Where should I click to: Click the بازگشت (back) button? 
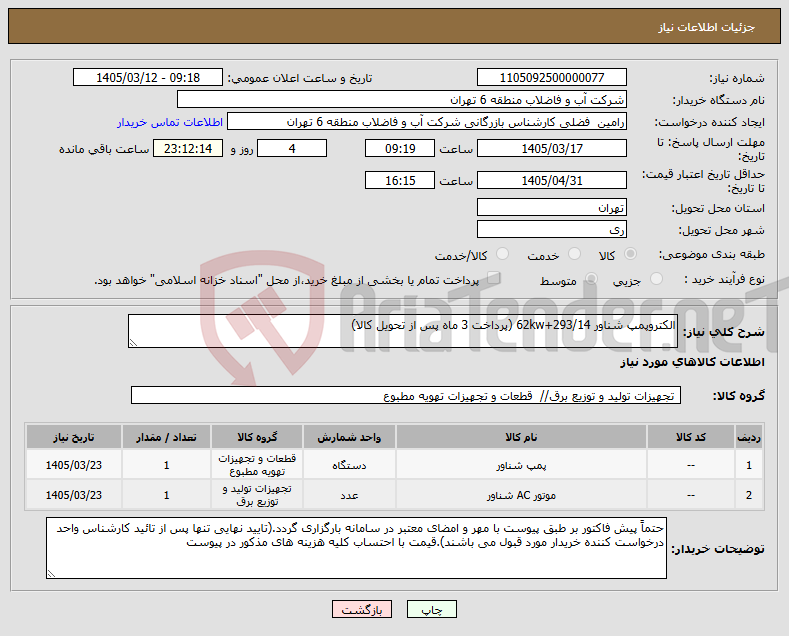point(361,609)
